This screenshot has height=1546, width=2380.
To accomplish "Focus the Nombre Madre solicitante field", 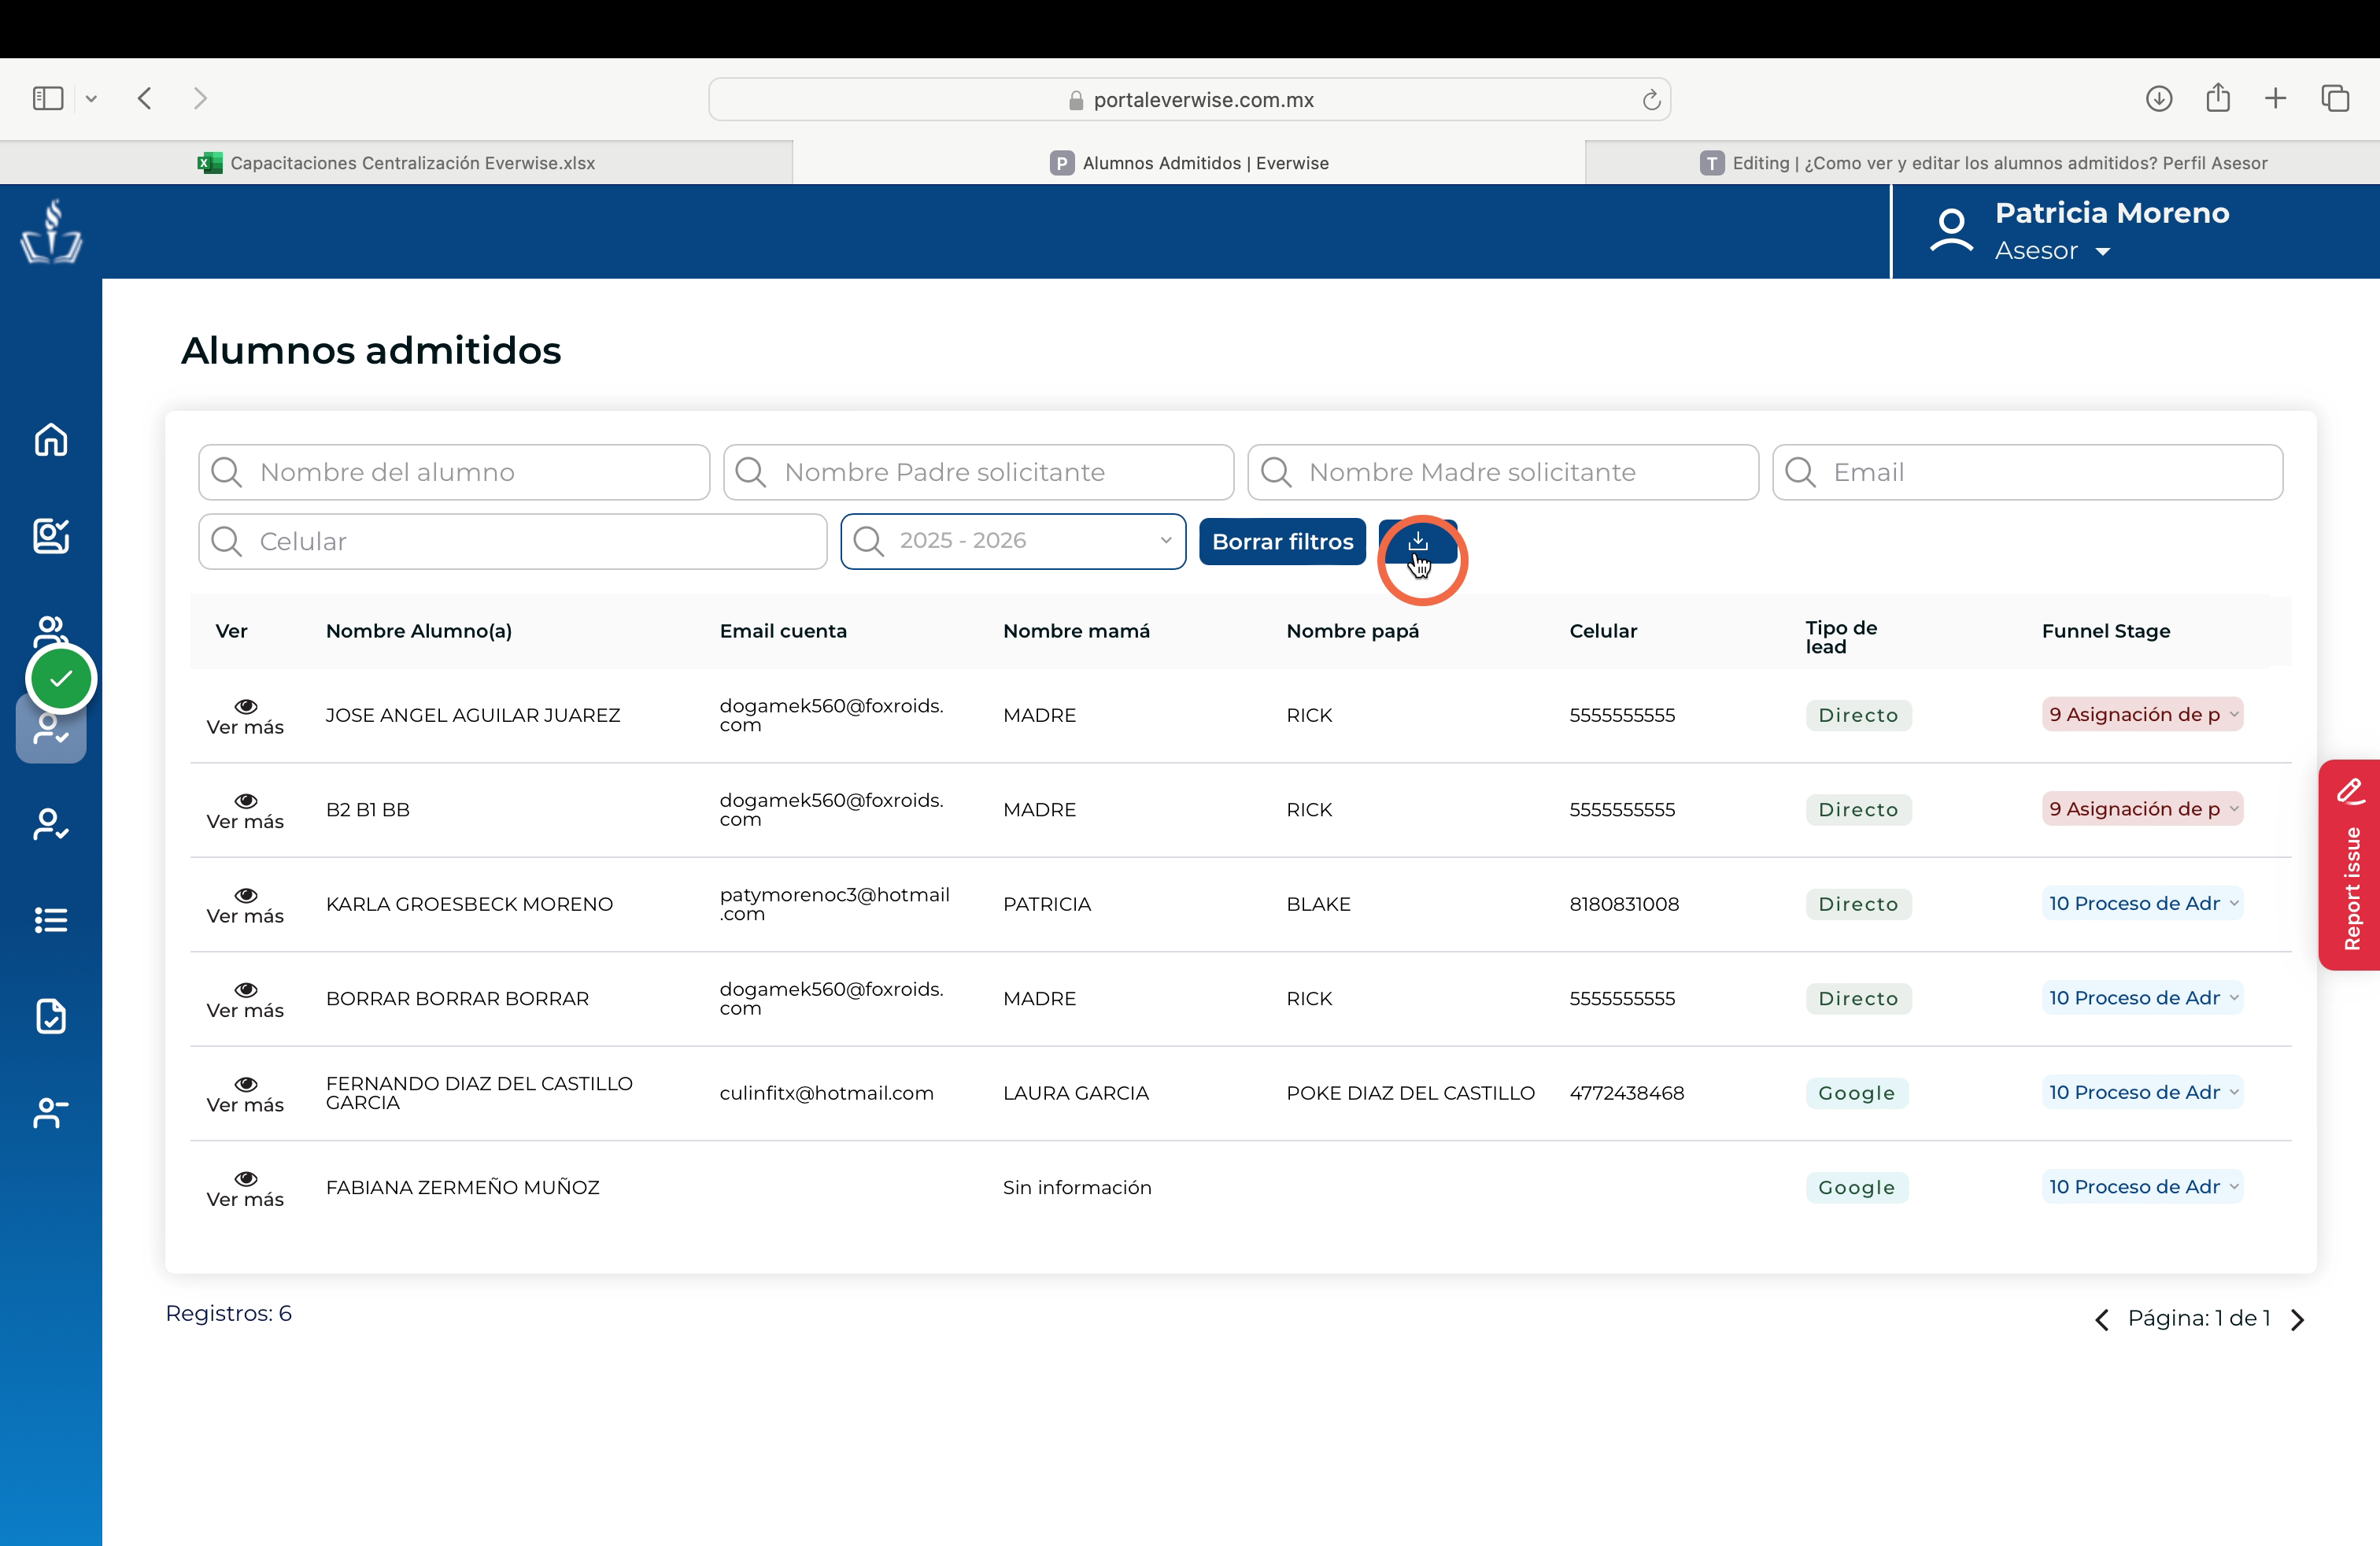I will coord(1503,472).
